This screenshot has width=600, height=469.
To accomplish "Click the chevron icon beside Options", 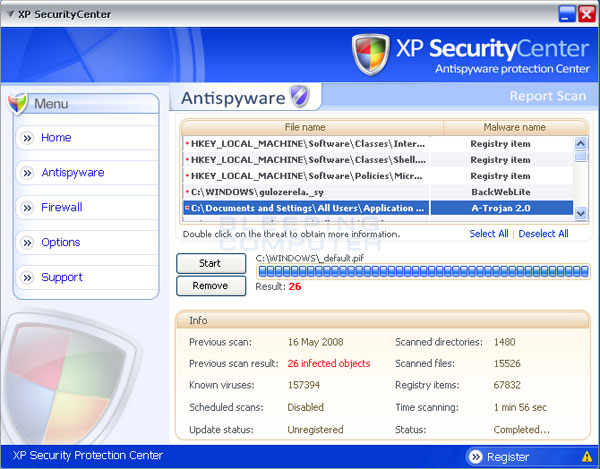I will (27, 243).
